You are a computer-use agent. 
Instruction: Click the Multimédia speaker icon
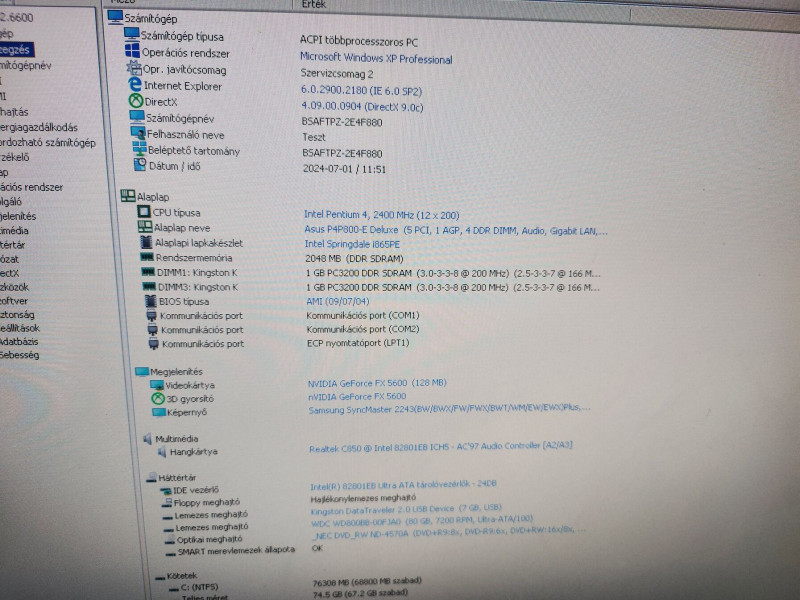coord(148,438)
